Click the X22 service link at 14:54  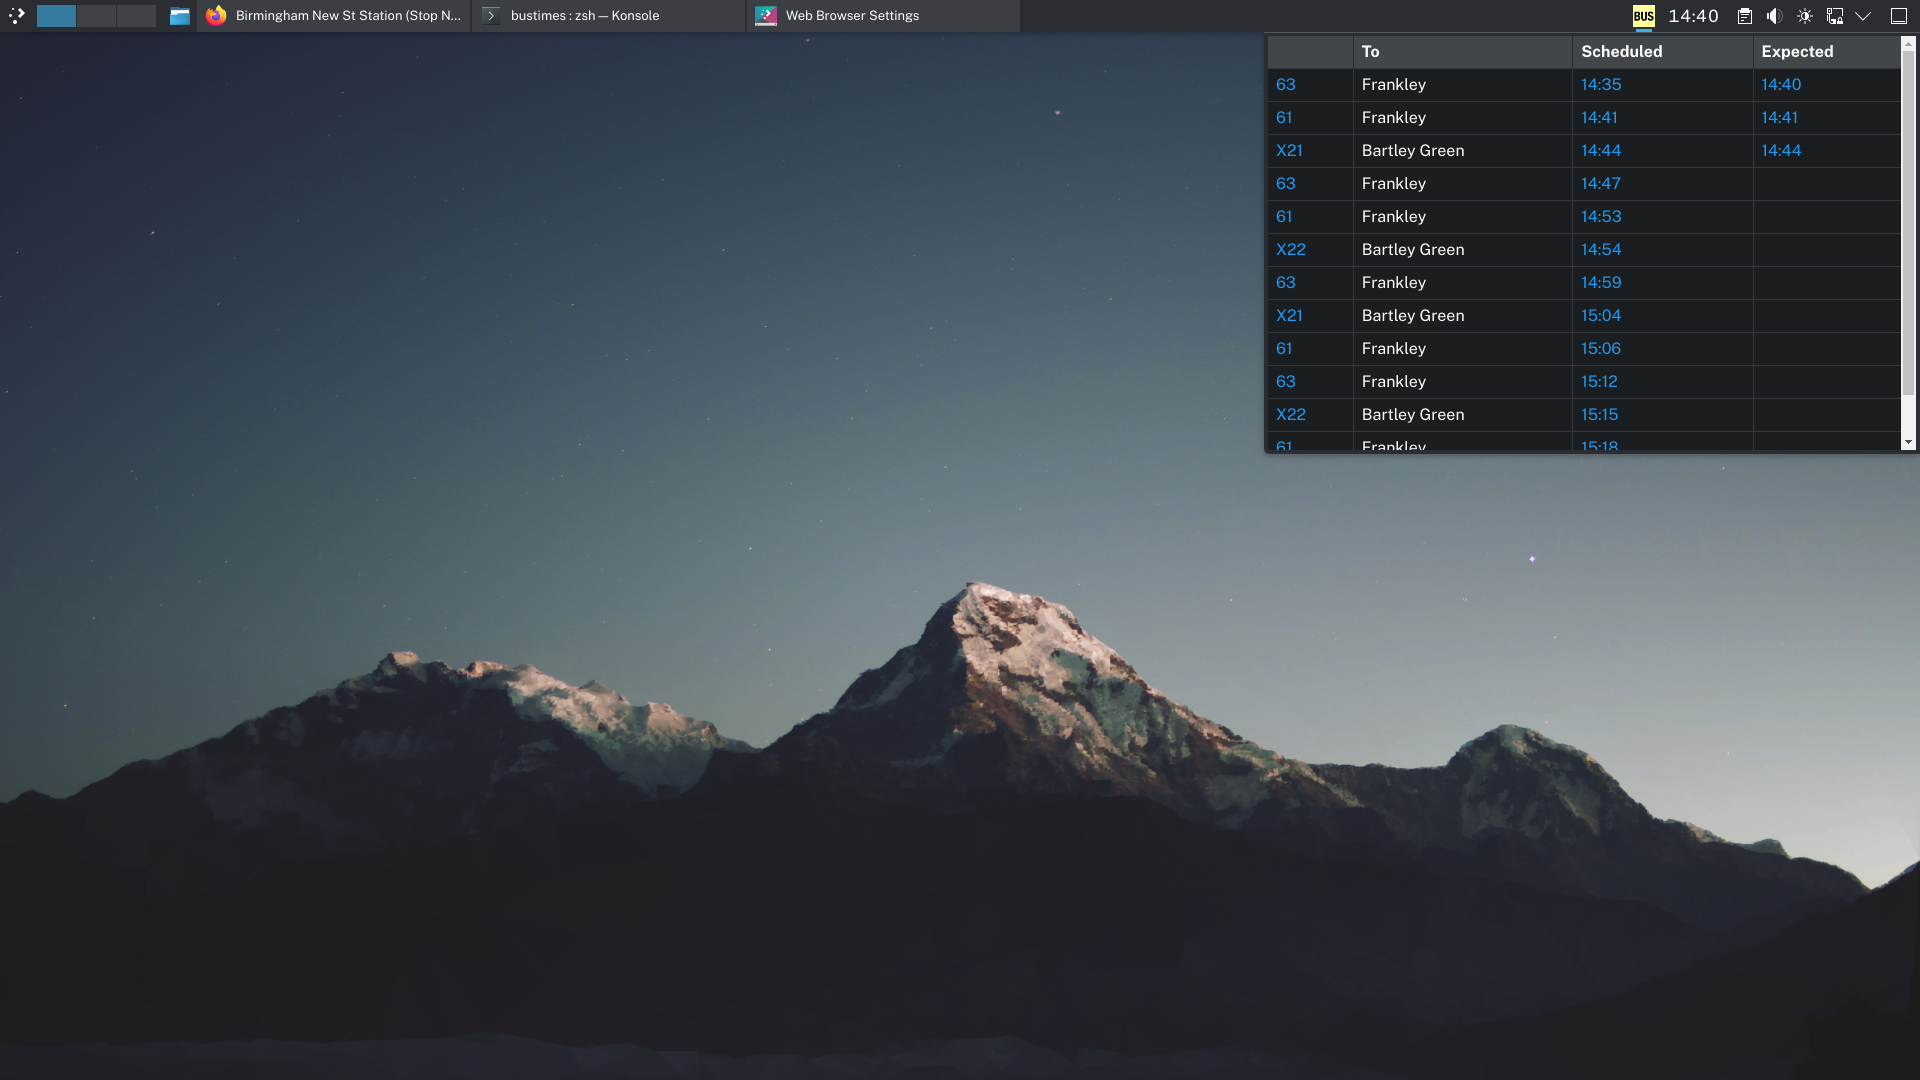(1290, 250)
